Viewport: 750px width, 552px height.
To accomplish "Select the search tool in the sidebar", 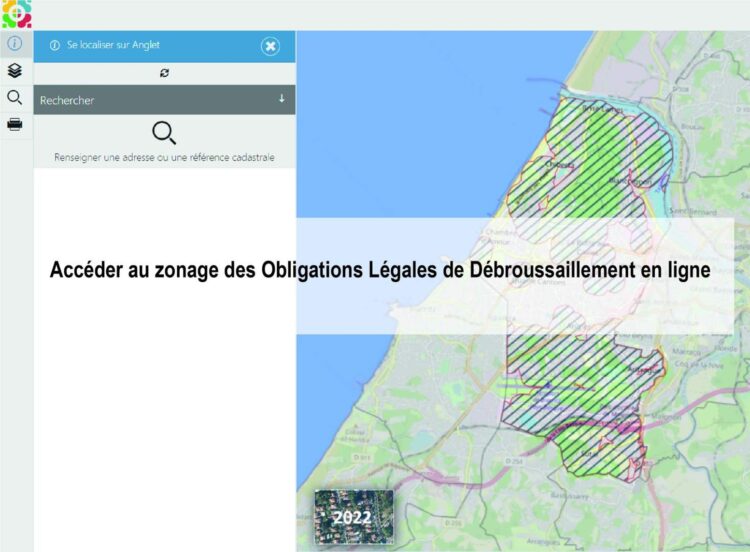I will pos(14,98).
